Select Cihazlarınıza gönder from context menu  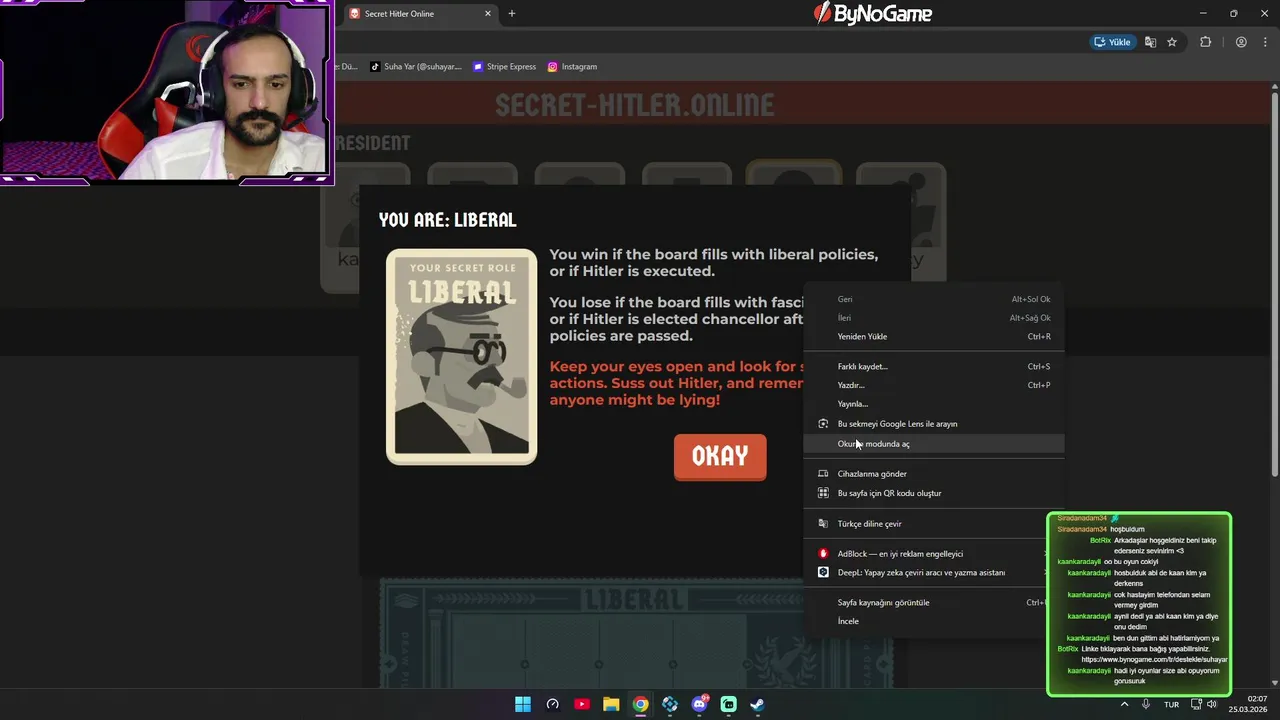(934, 474)
